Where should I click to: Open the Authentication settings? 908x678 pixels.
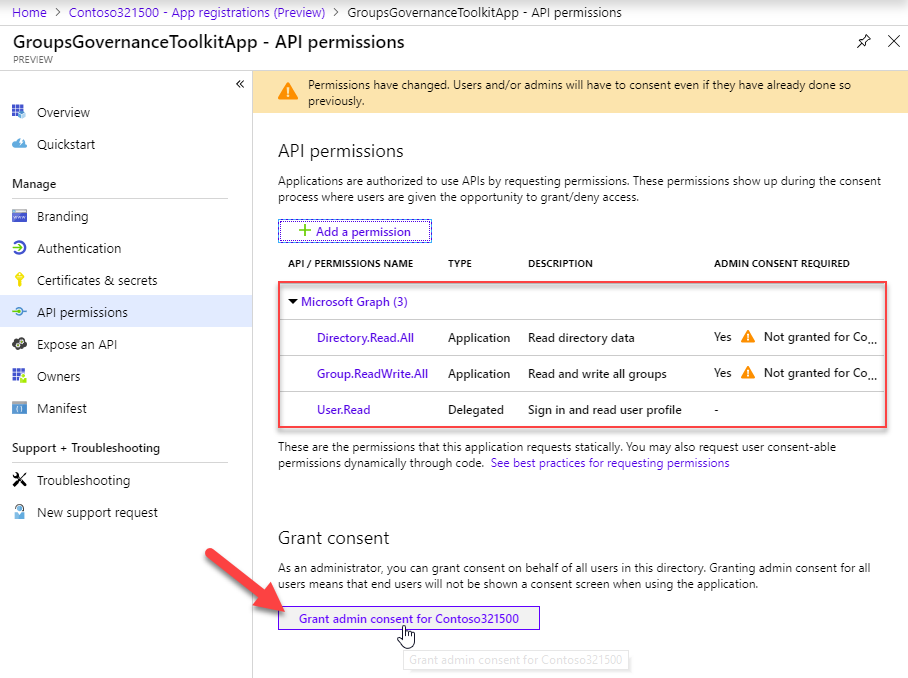pos(79,248)
